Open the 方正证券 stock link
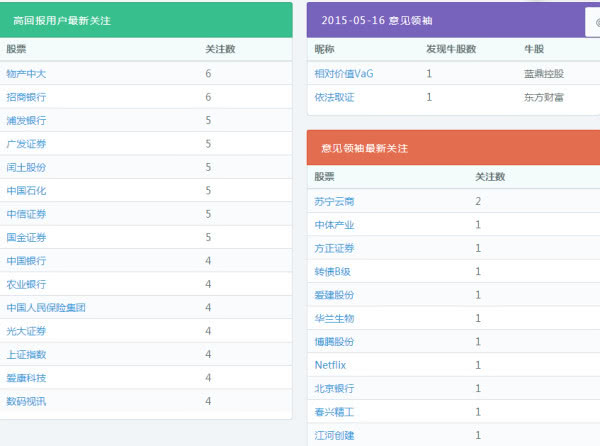Viewport: 600px width, 446px height. (334, 248)
